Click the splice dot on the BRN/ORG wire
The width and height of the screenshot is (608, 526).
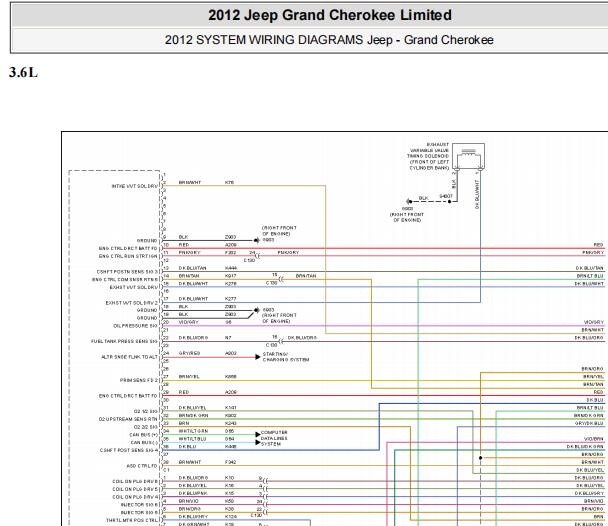pyautogui.click(x=480, y=458)
